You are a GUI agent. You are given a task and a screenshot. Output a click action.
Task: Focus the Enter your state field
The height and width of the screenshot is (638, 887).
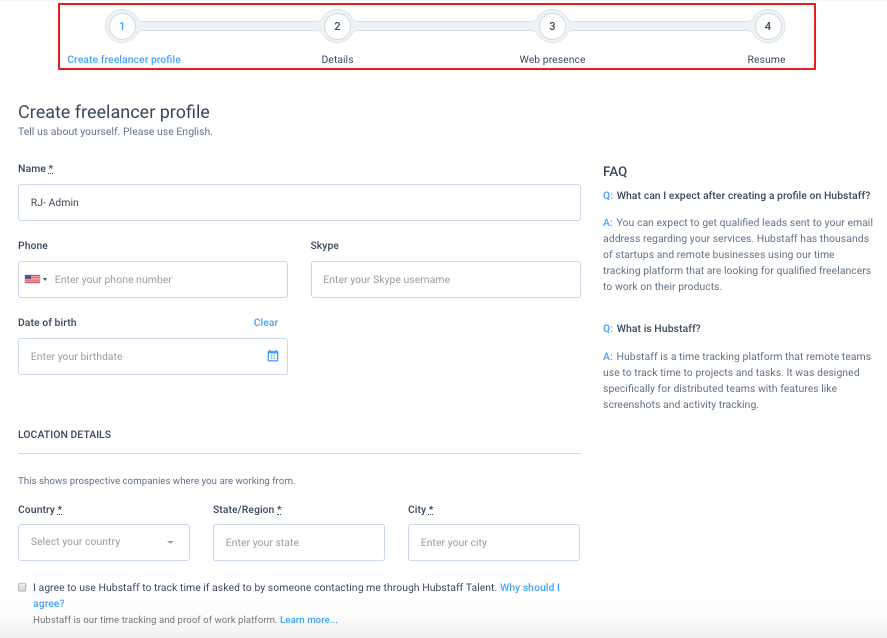[x=299, y=542]
